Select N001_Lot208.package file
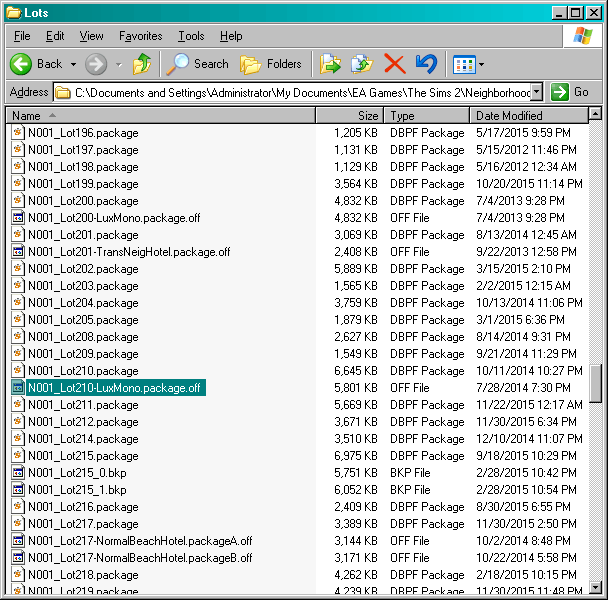This screenshot has height=600, width=608. pos(83,337)
